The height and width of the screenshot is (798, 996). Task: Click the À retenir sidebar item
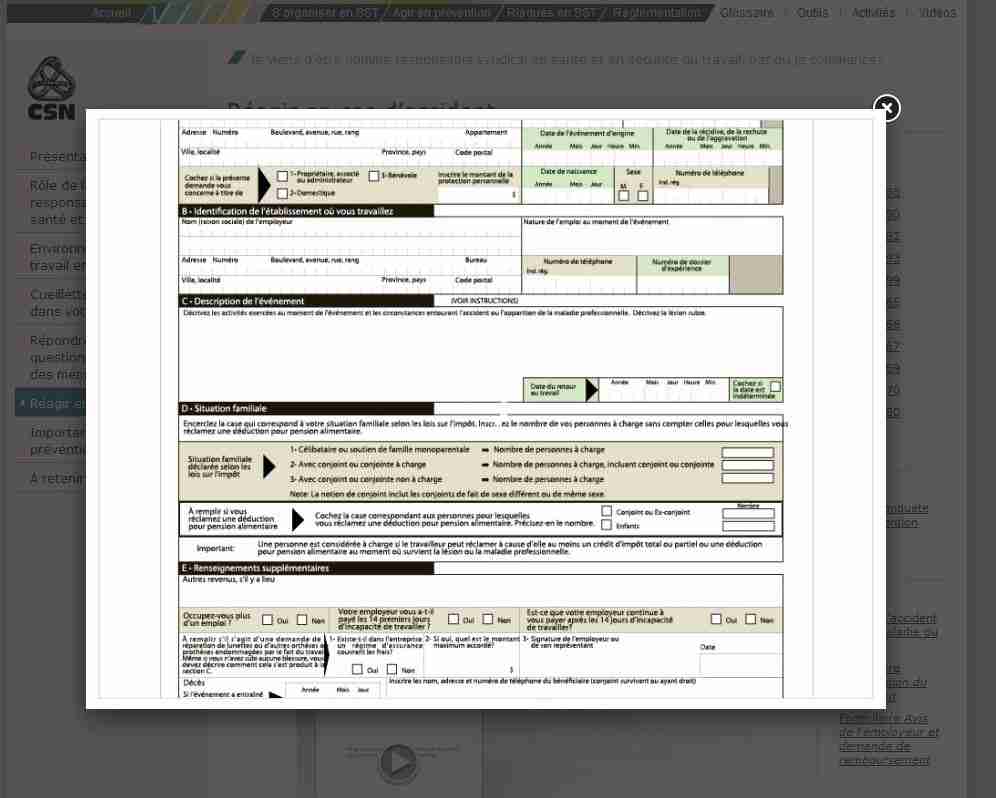tap(56, 478)
